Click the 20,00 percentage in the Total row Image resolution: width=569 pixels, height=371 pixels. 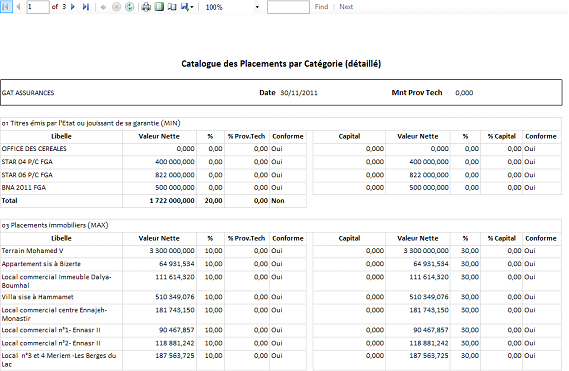pos(213,201)
